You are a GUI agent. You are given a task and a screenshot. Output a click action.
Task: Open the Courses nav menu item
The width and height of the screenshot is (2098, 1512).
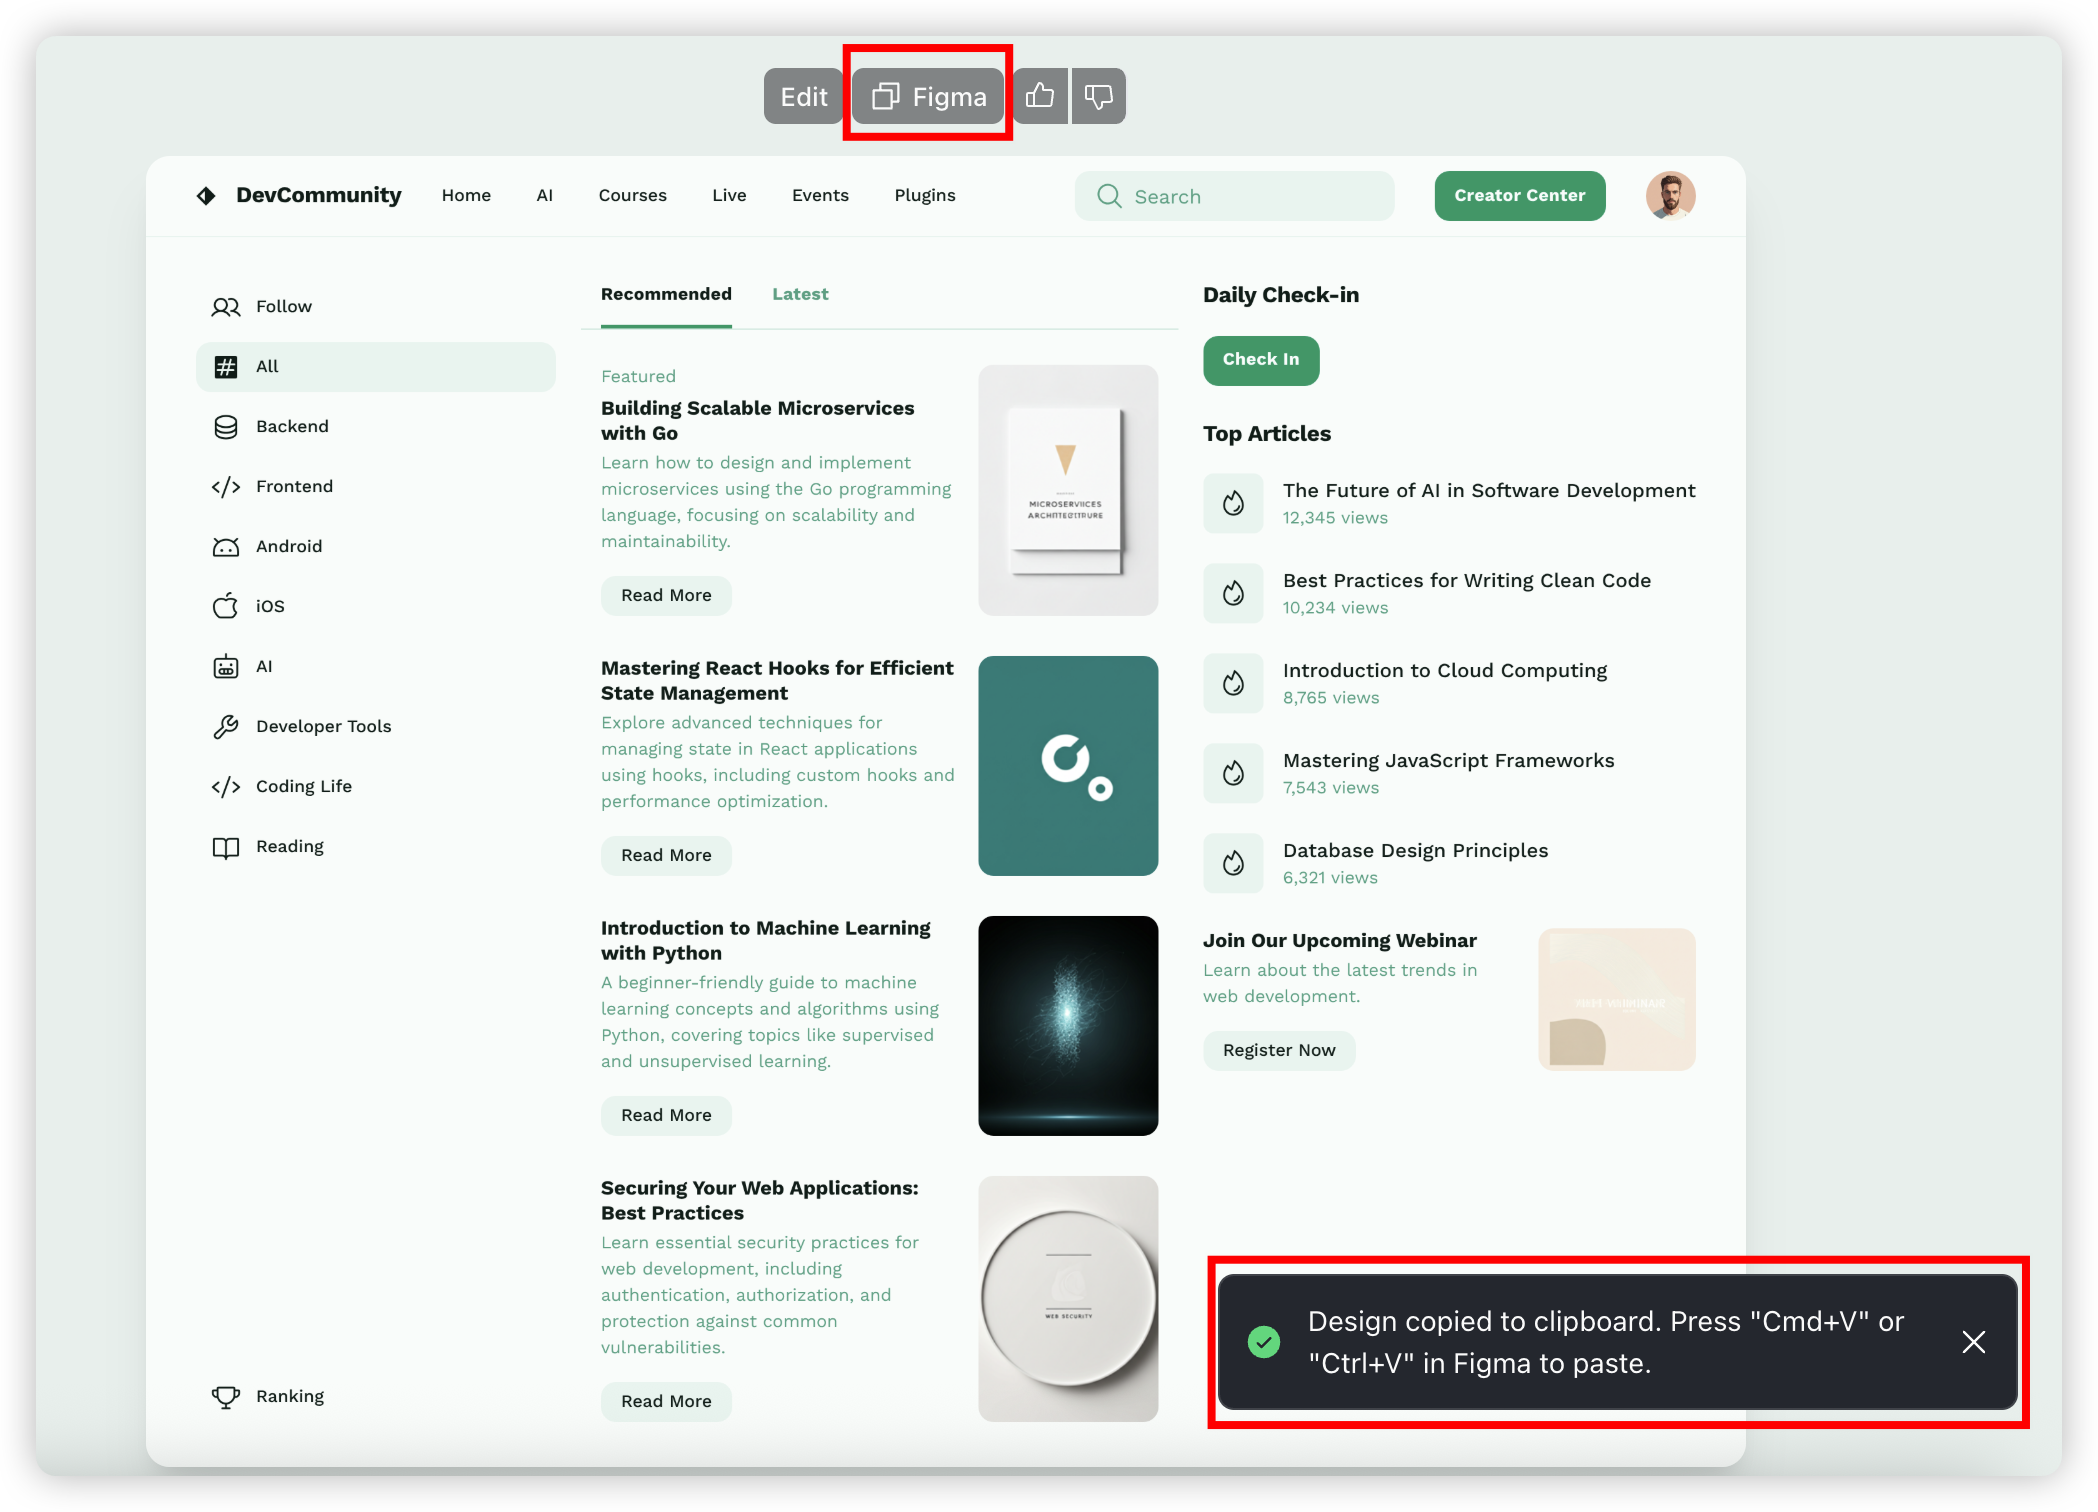pos(632,195)
